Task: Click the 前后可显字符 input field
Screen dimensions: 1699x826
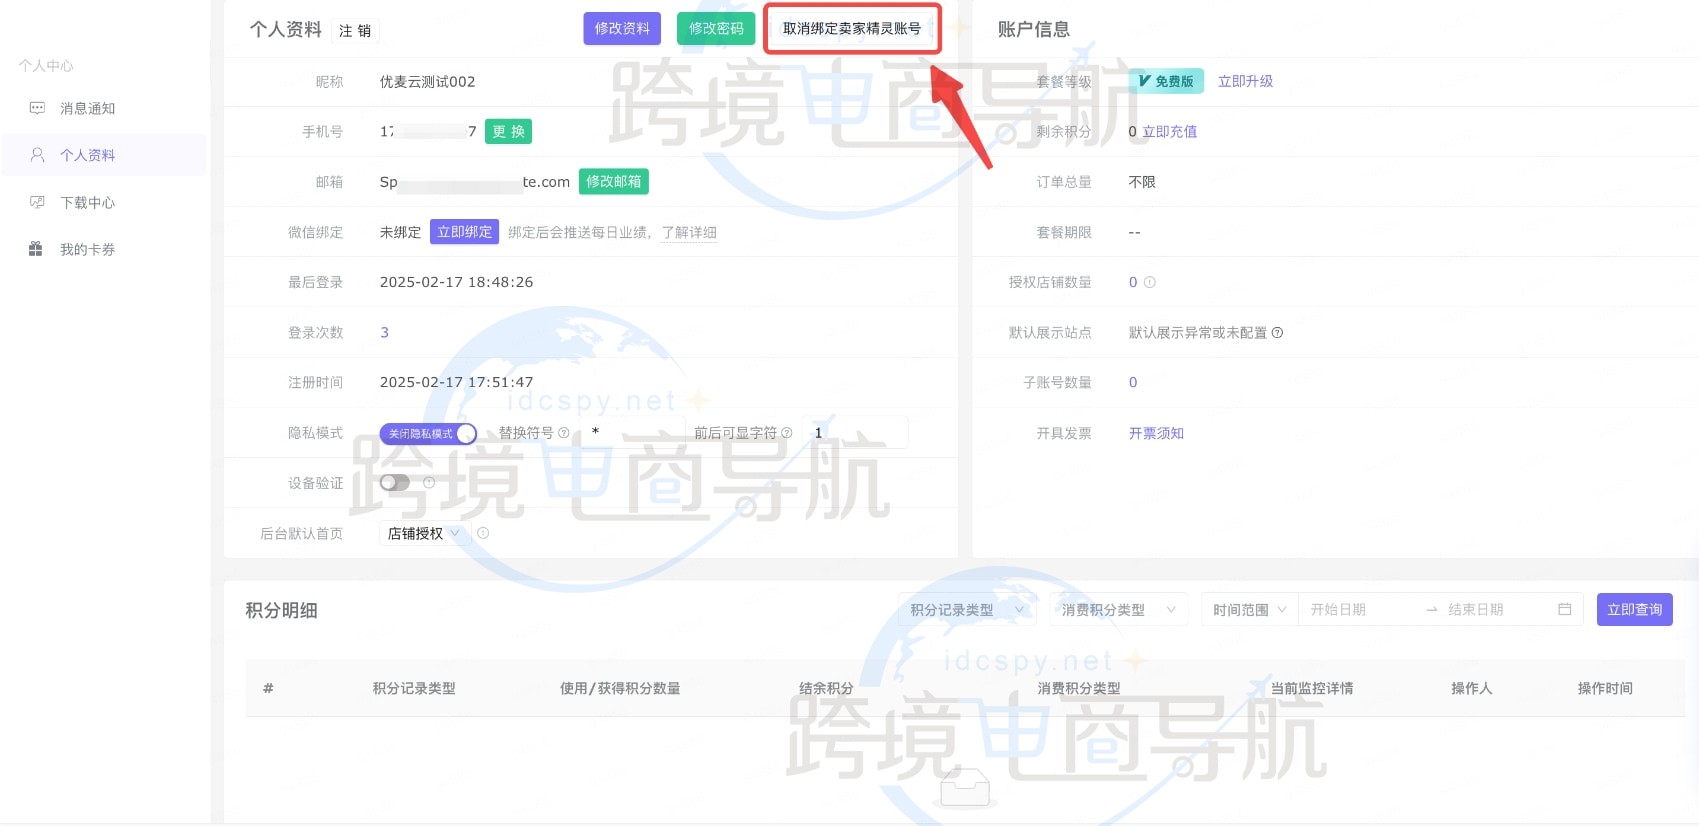Action: (856, 433)
